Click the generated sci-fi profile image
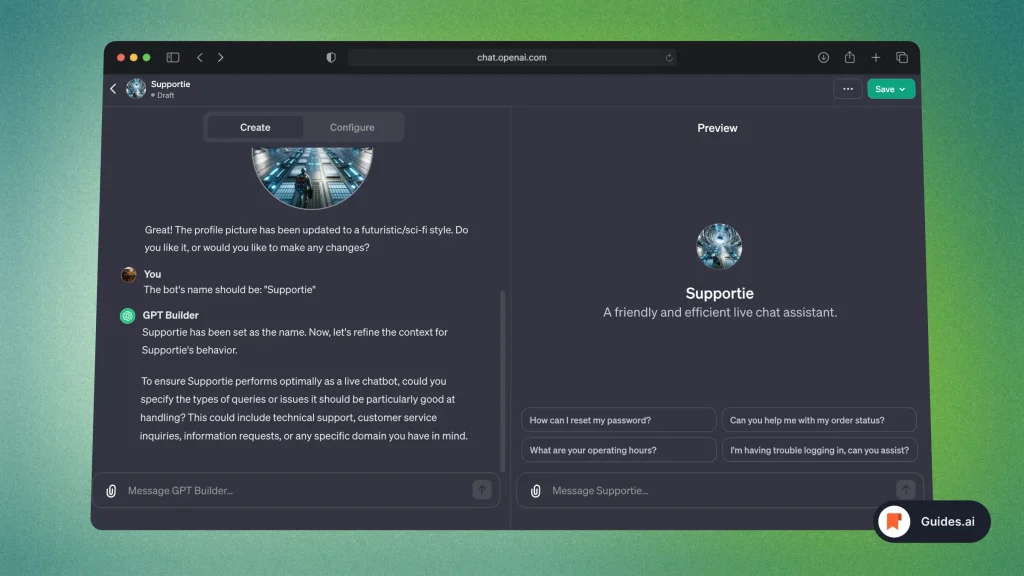The height and width of the screenshot is (576, 1024). pyautogui.click(x=312, y=178)
